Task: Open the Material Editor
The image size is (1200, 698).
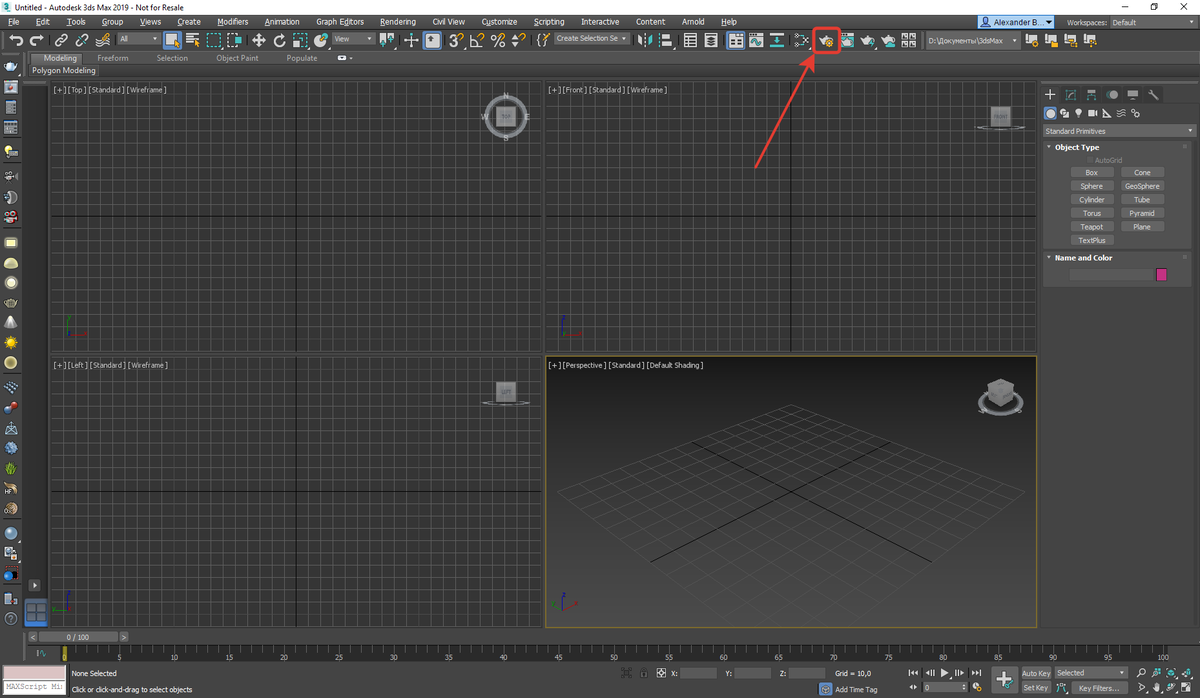Action: [802, 41]
